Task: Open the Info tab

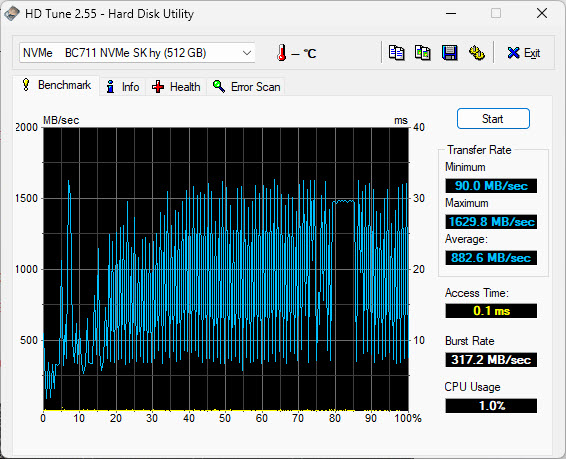Action: (122, 87)
